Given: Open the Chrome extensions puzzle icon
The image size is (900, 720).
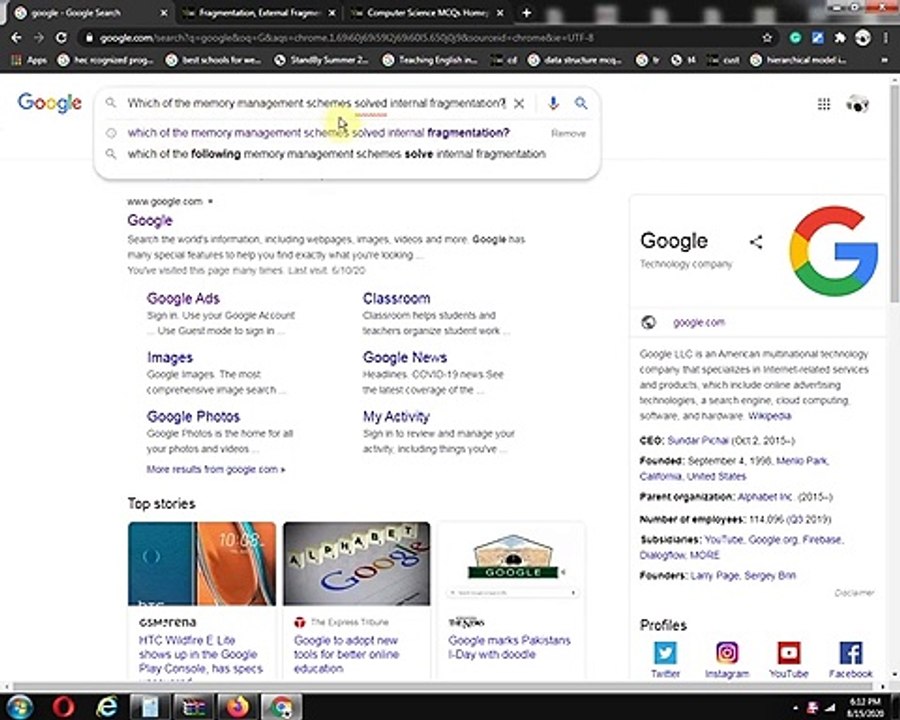Looking at the screenshot, I should point(840,38).
